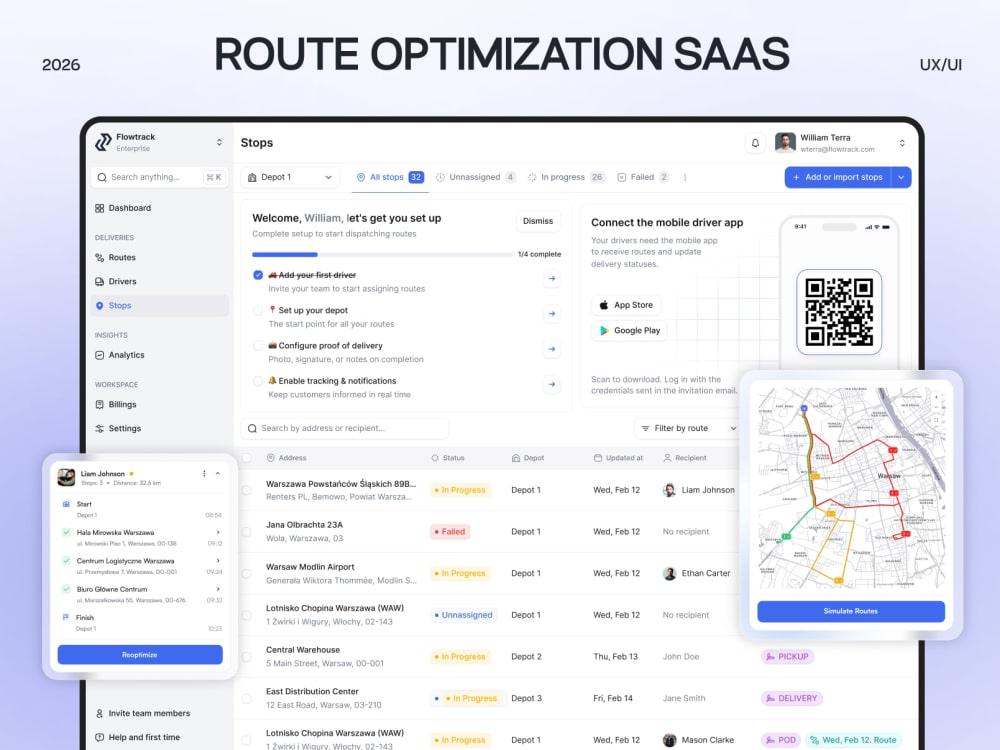Click the PICKUP tag

(787, 657)
